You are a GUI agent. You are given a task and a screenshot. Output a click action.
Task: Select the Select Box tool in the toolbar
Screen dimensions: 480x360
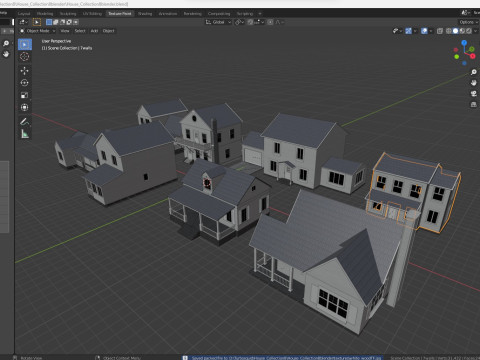(24, 44)
